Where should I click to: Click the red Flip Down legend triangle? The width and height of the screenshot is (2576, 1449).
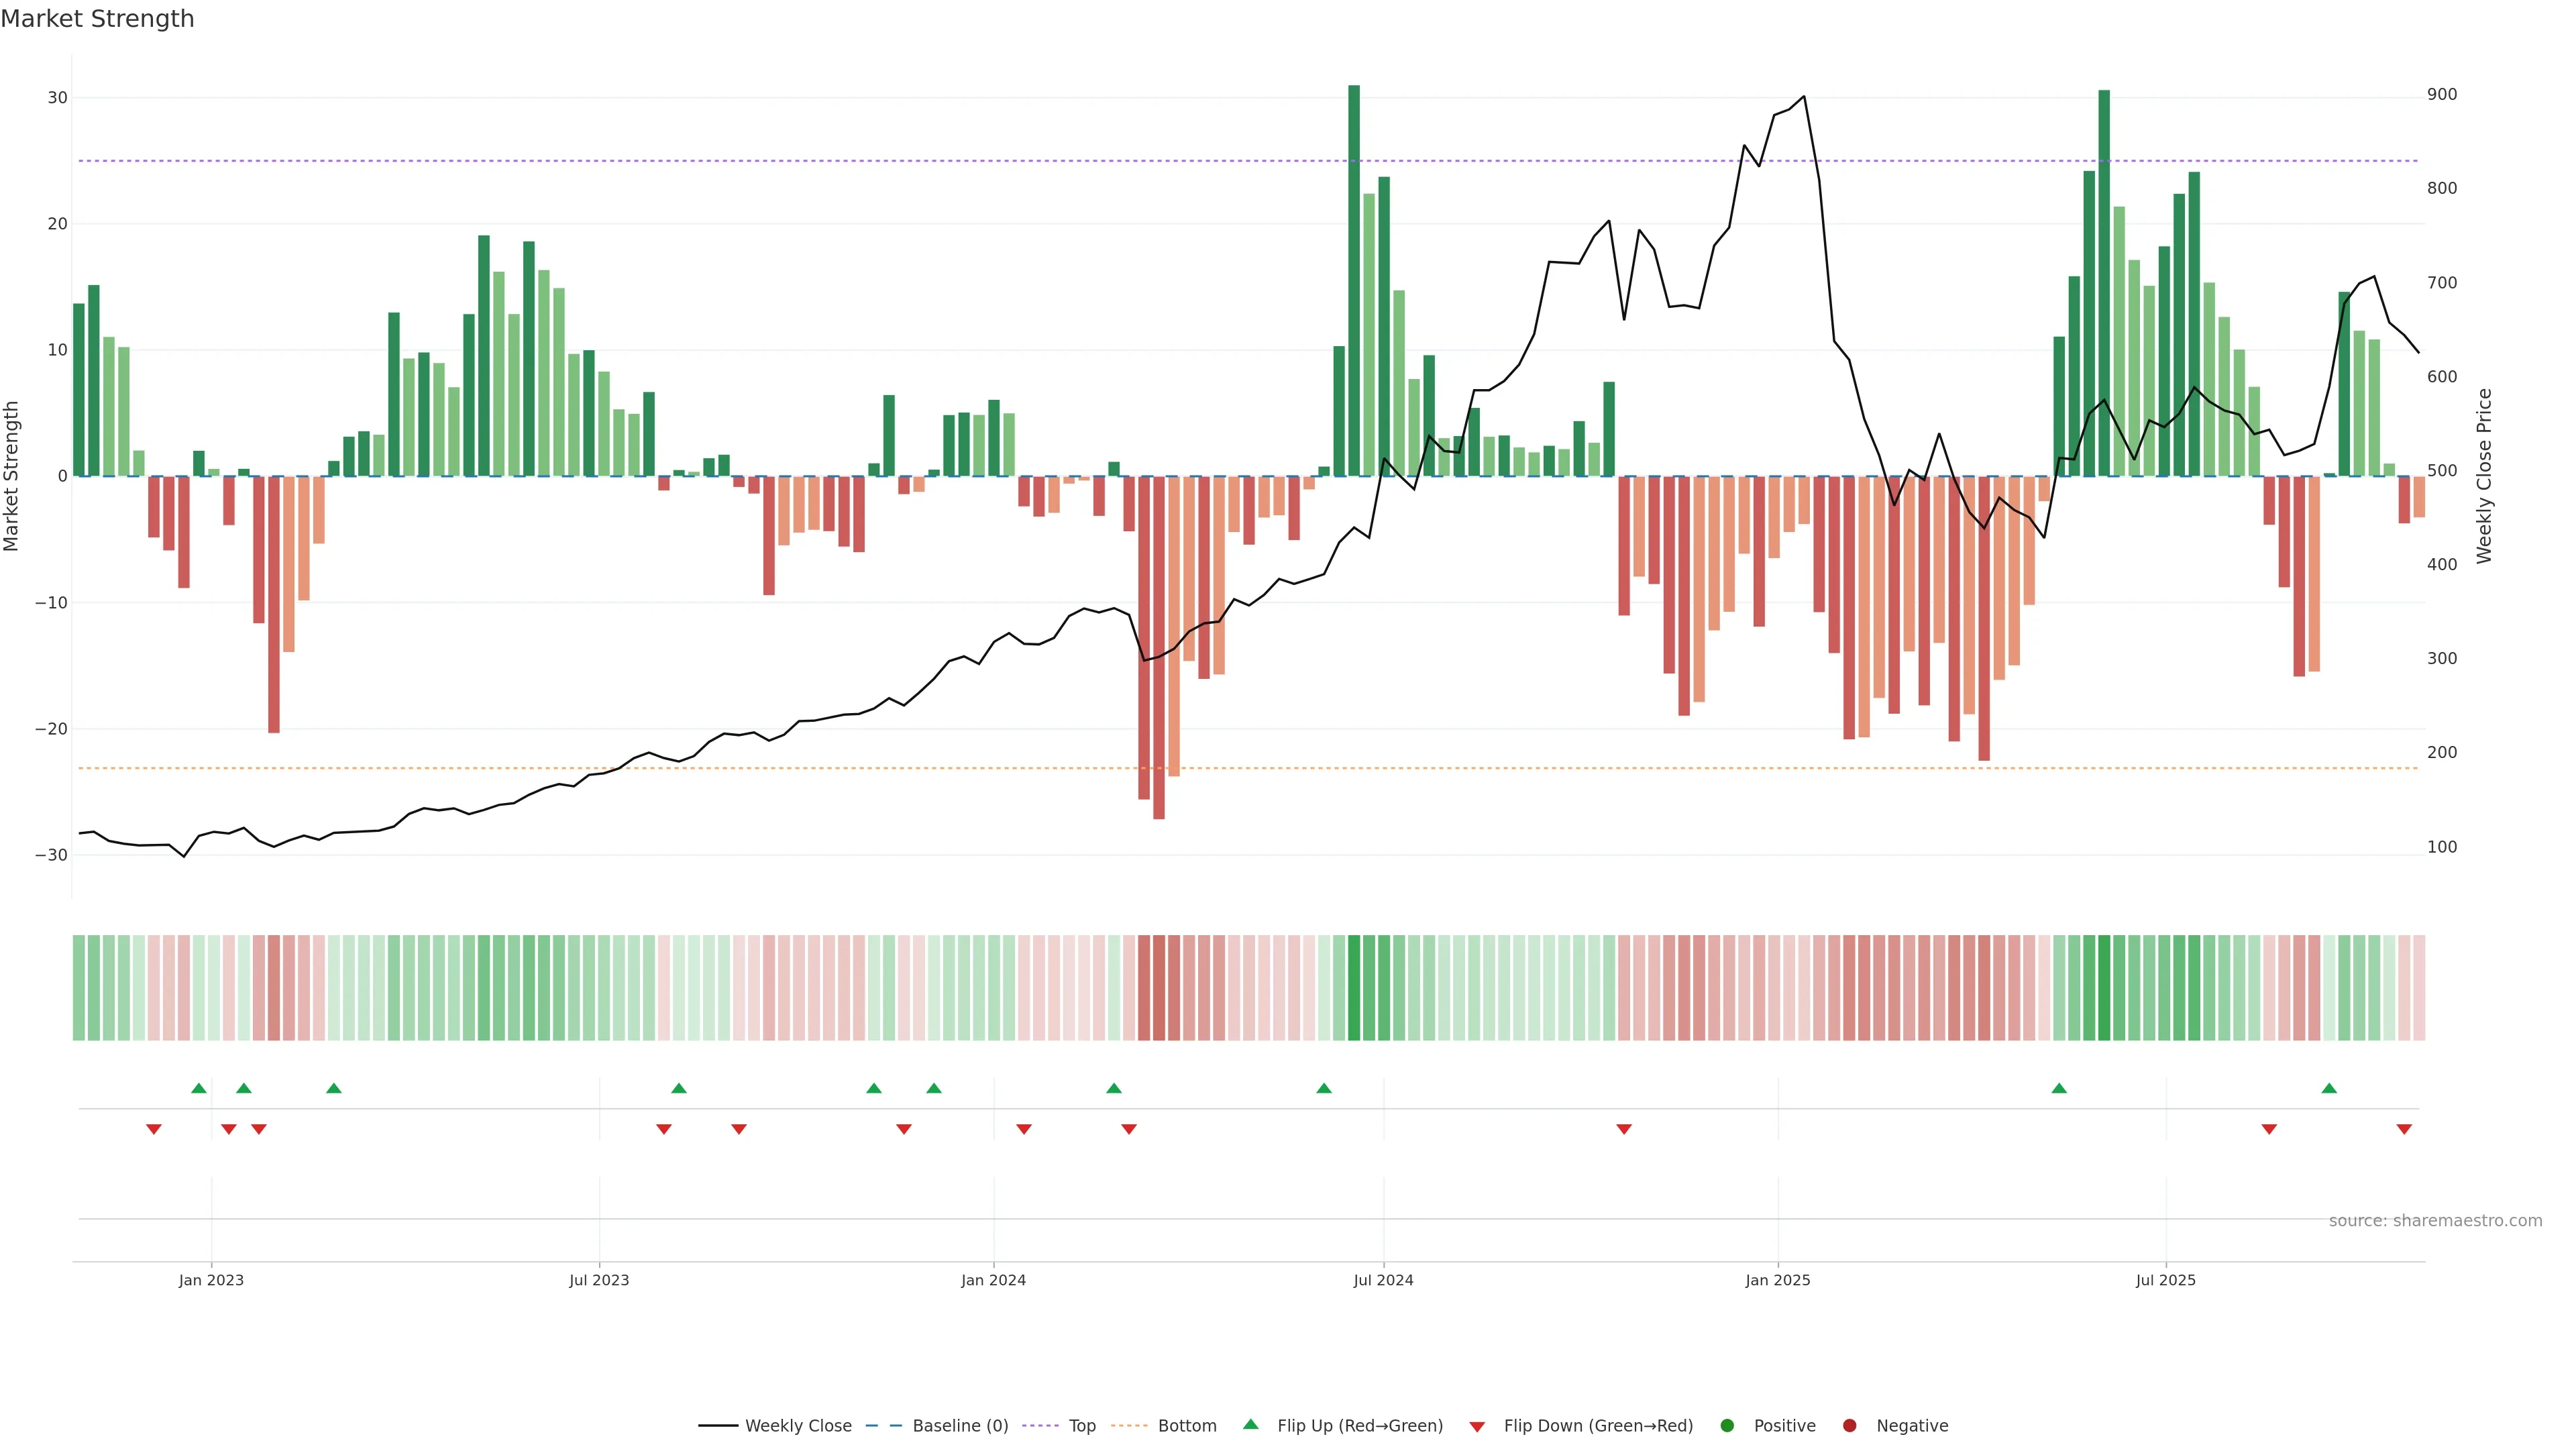coord(1477,1426)
